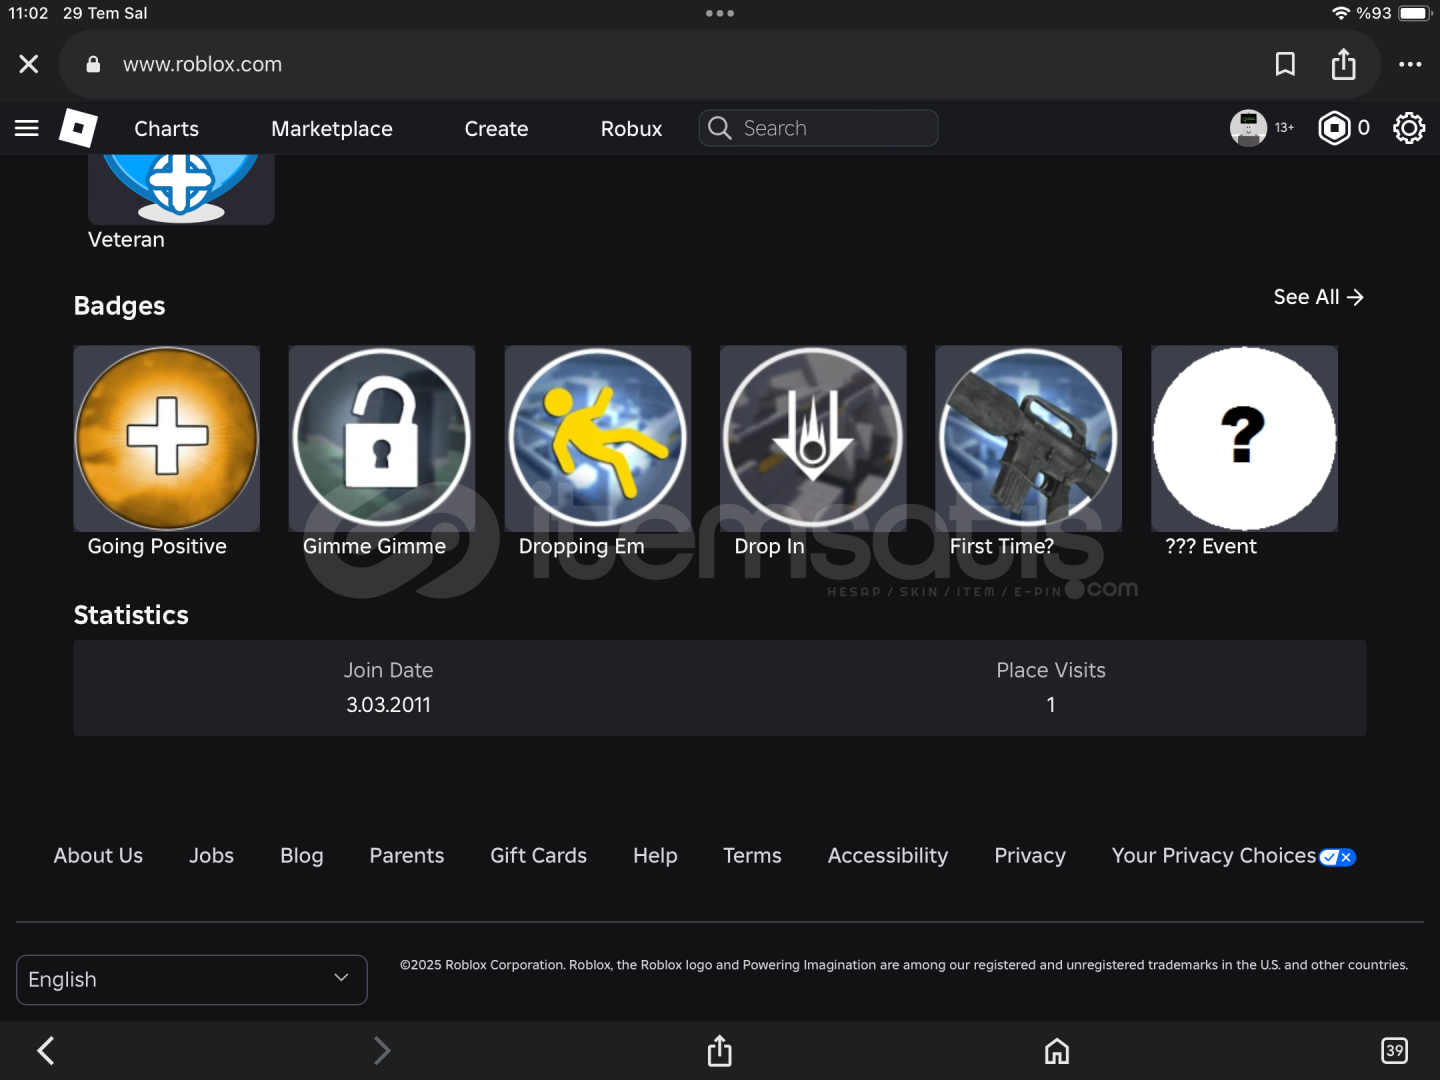Image resolution: width=1440 pixels, height=1080 pixels.
Task: Open the Gift Cards footer link
Action: (538, 856)
